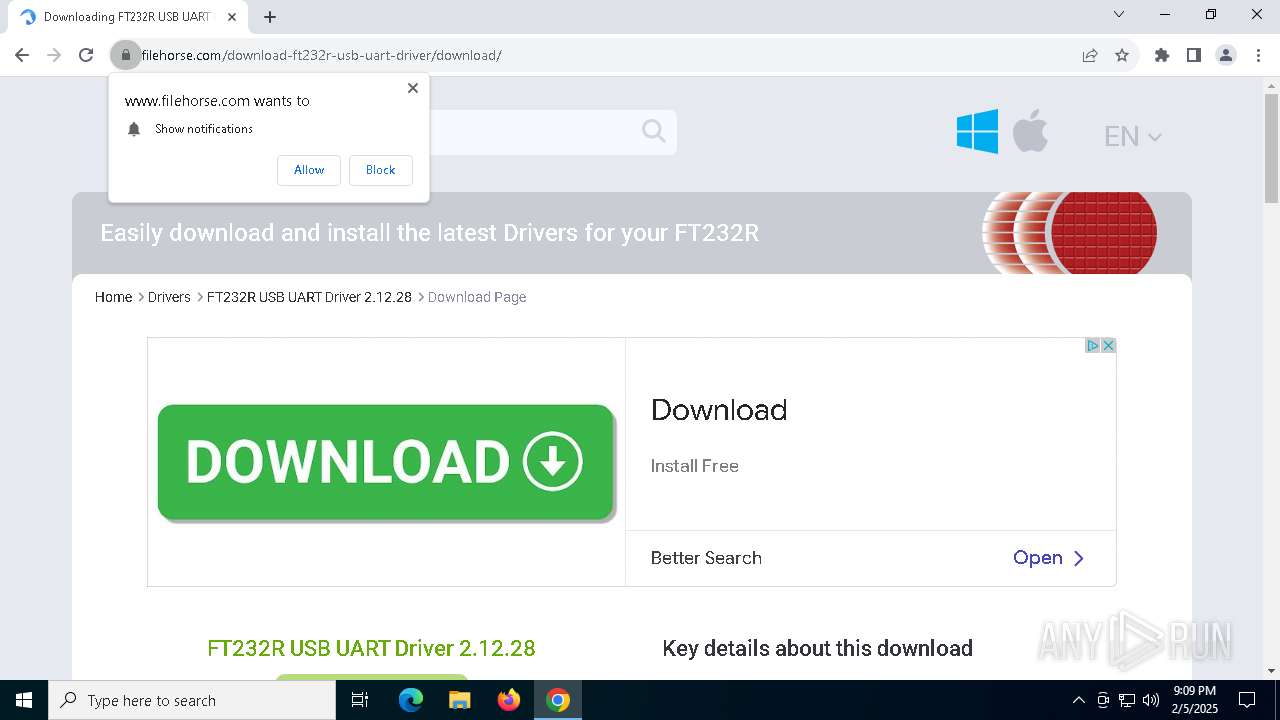The image size is (1280, 720).
Task: Select the Downloading FT232R USB UART tab
Action: [x=127, y=17]
